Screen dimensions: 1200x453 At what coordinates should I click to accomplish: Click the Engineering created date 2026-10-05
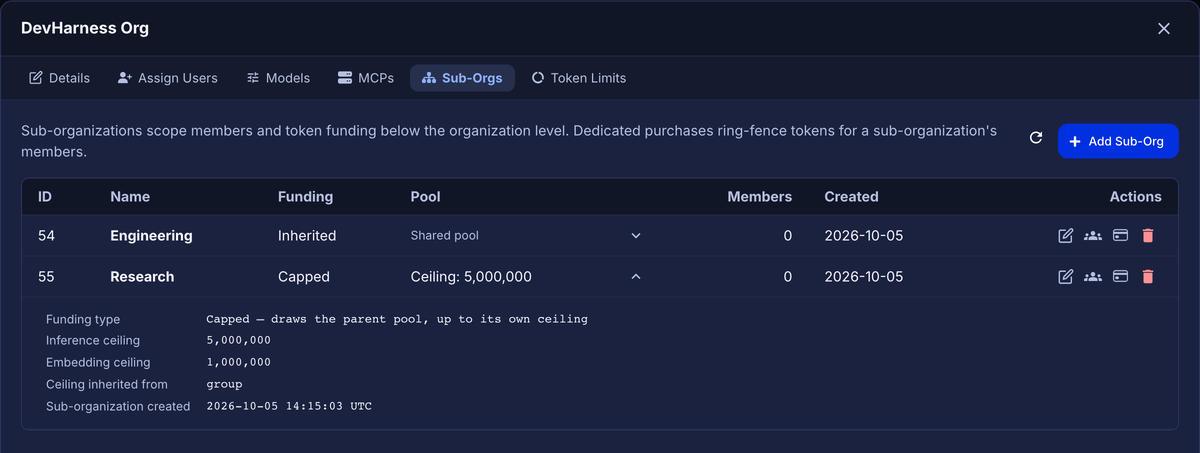point(863,236)
